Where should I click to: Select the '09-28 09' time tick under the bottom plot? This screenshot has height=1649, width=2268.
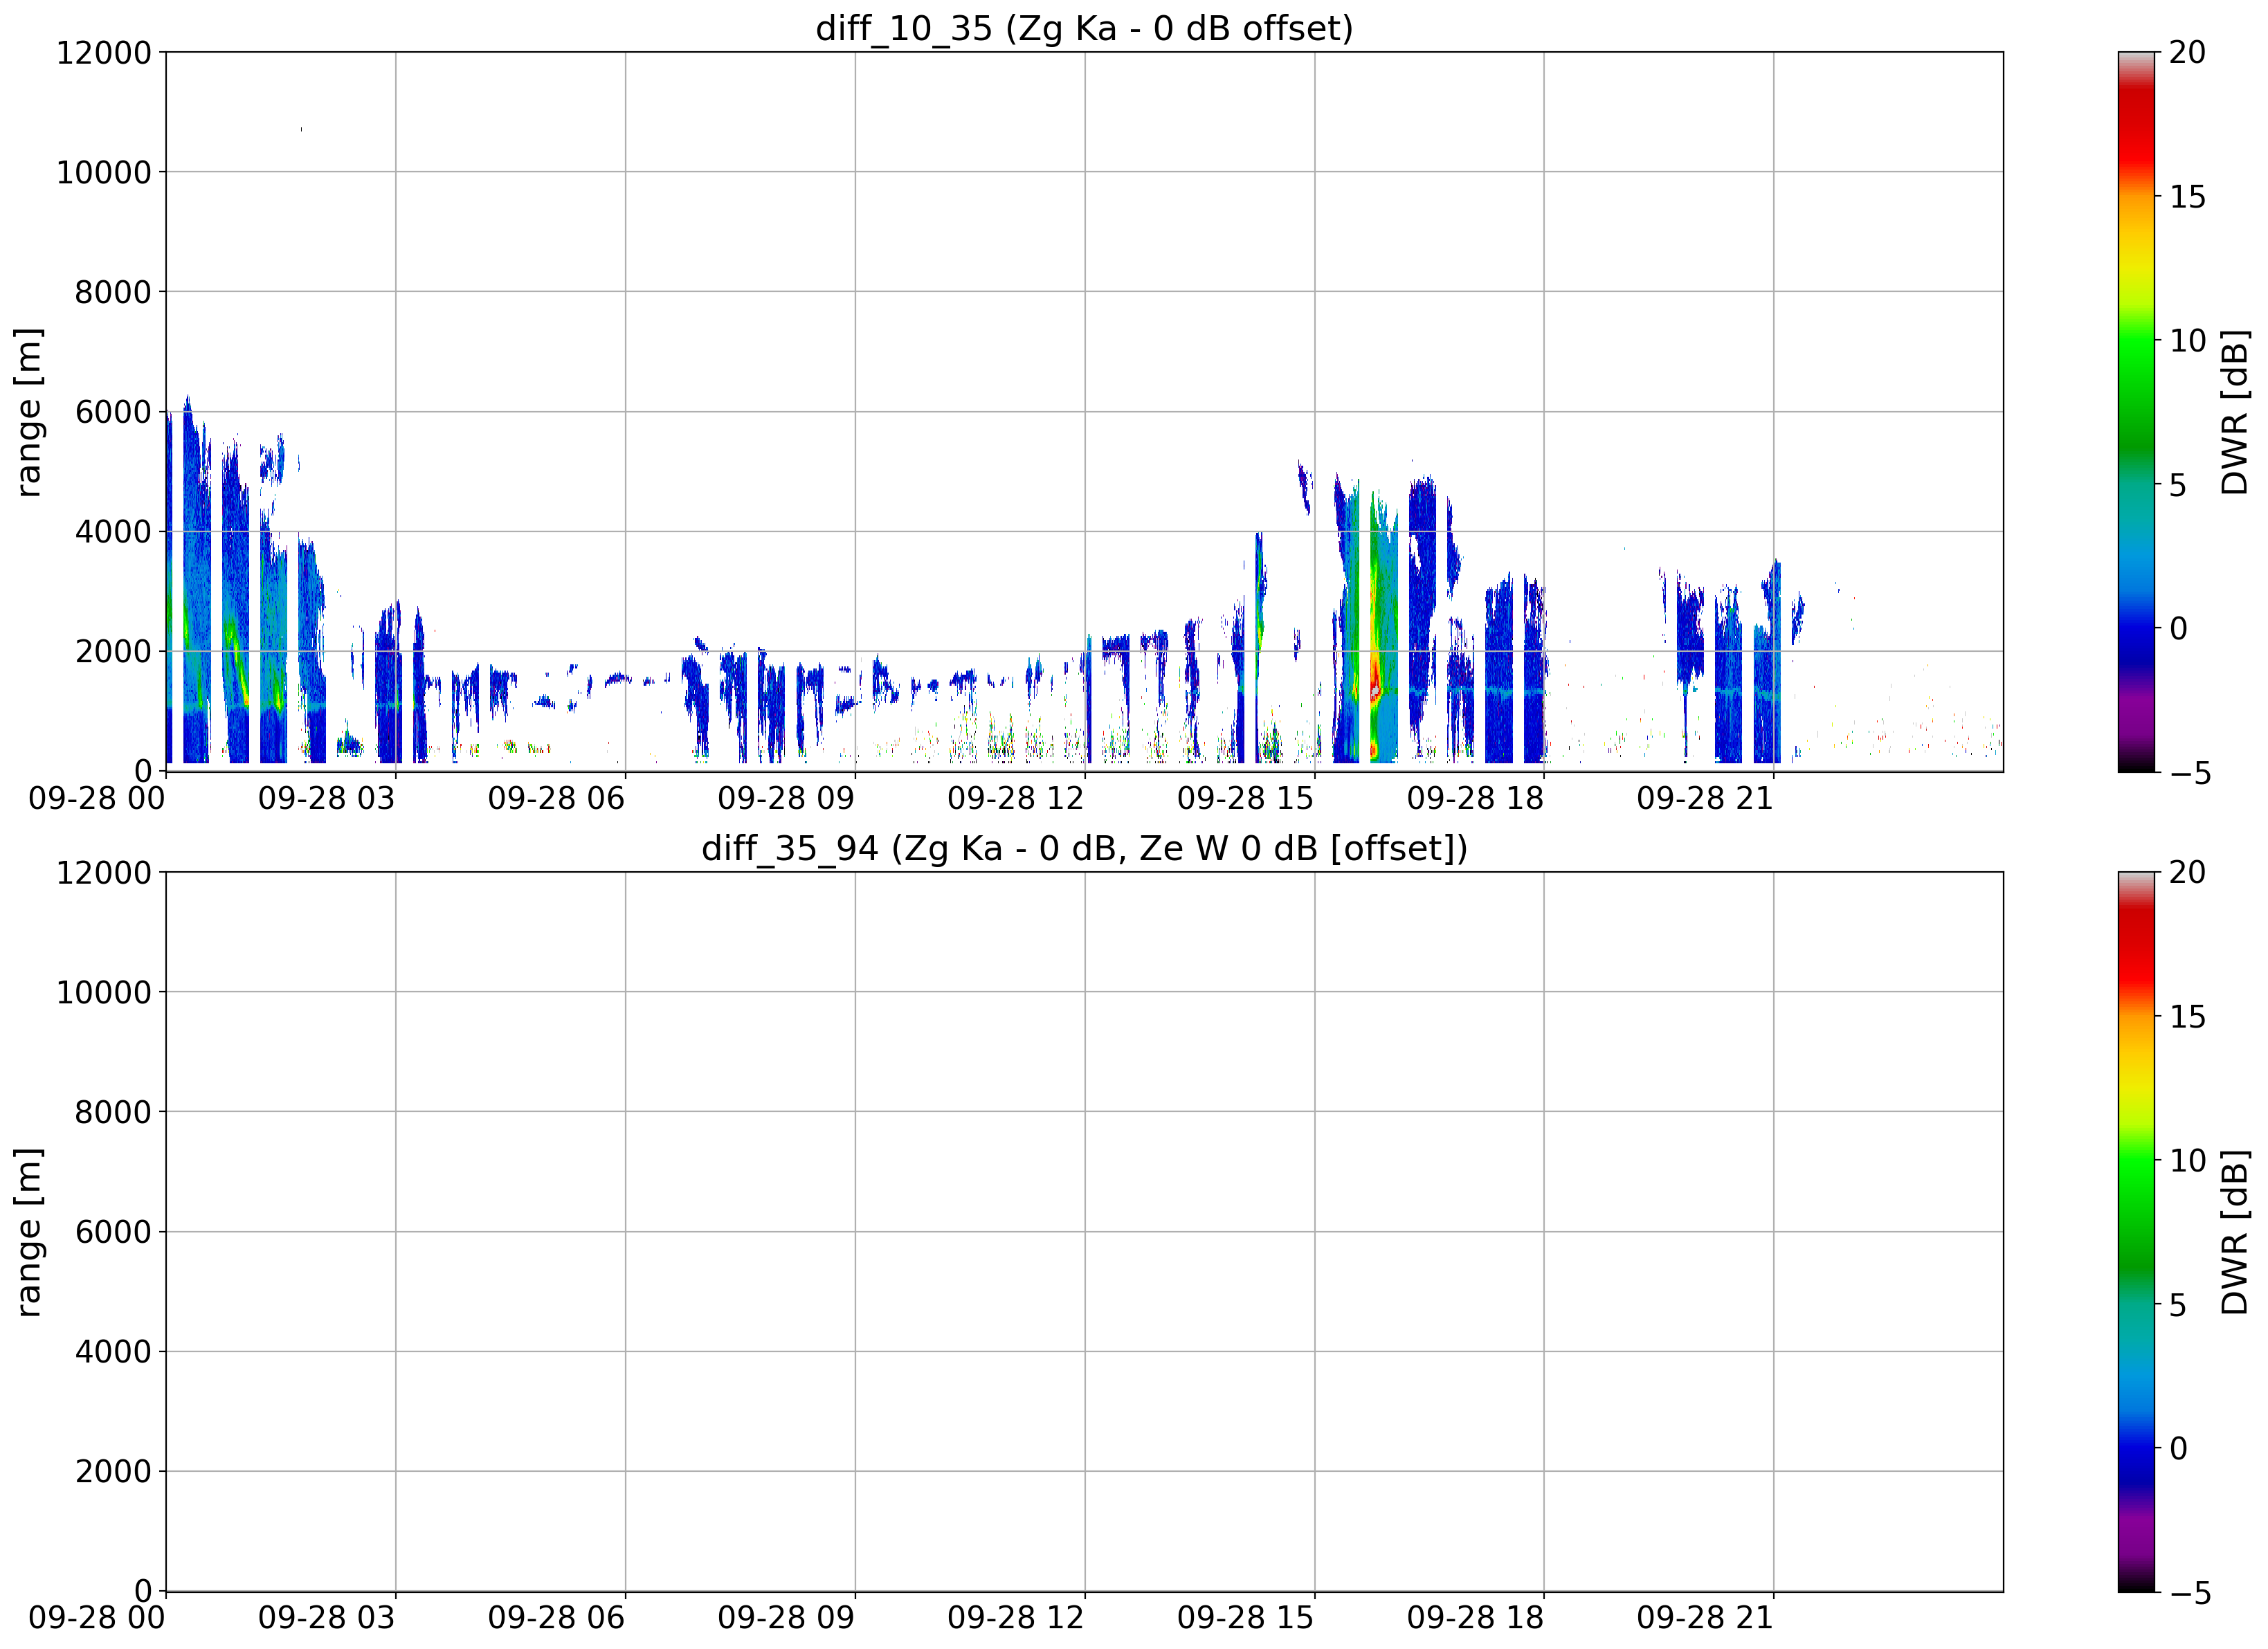[x=786, y=1618]
